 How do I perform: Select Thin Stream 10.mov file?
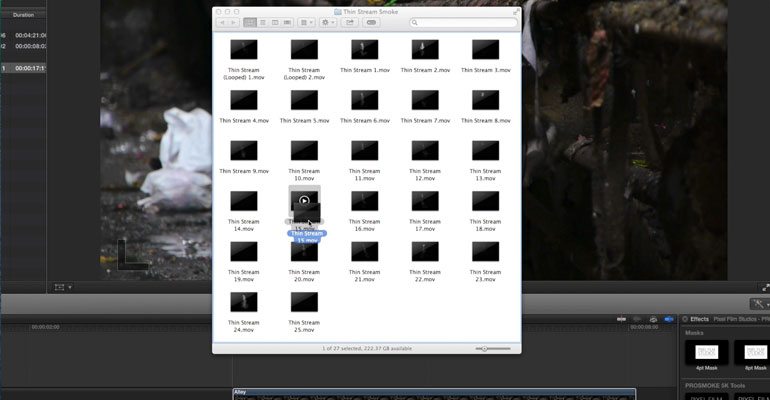point(304,160)
